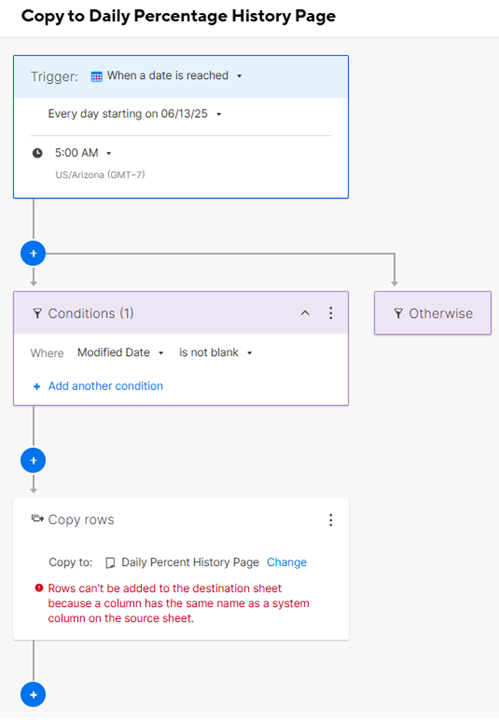Click the Copy rows action icon
The image size is (499, 720).
click(37, 519)
